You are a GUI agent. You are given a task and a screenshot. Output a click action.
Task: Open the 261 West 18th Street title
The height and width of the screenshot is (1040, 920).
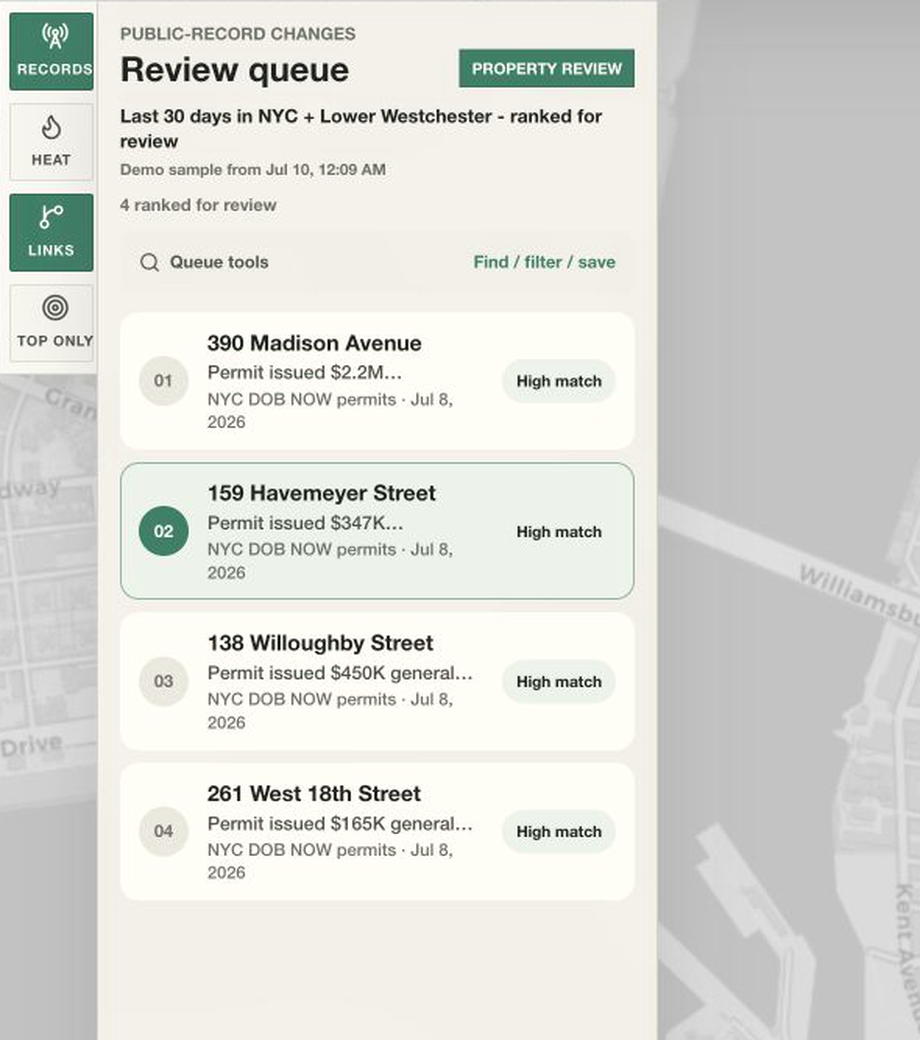point(313,793)
